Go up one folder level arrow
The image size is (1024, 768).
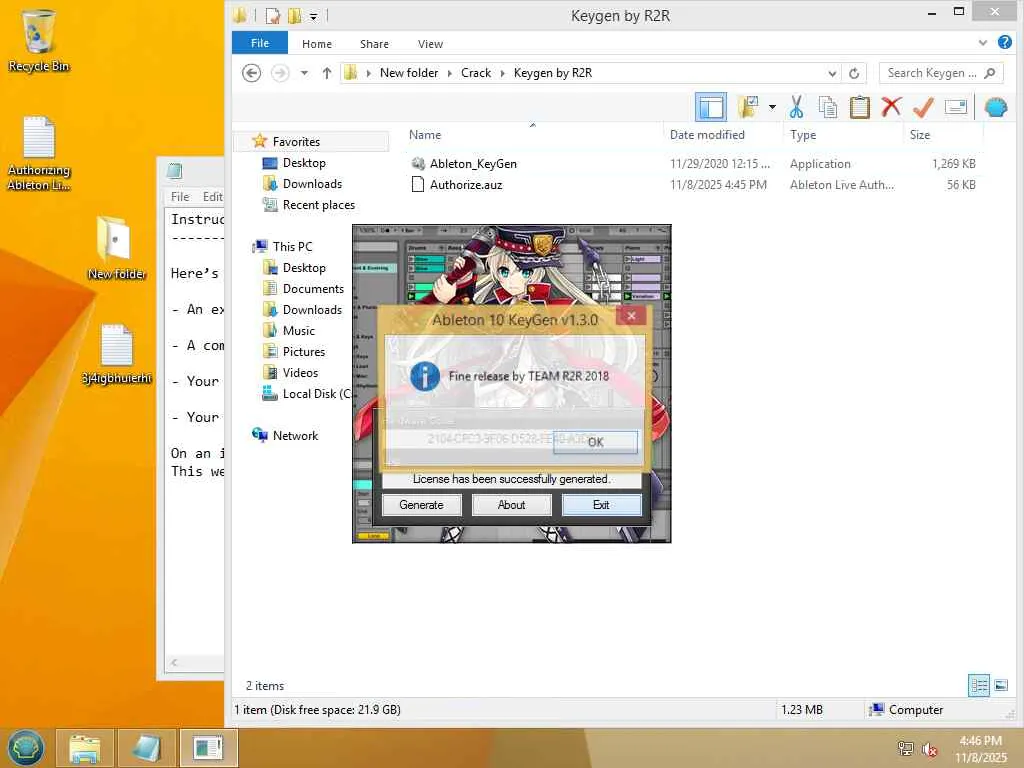[327, 73]
